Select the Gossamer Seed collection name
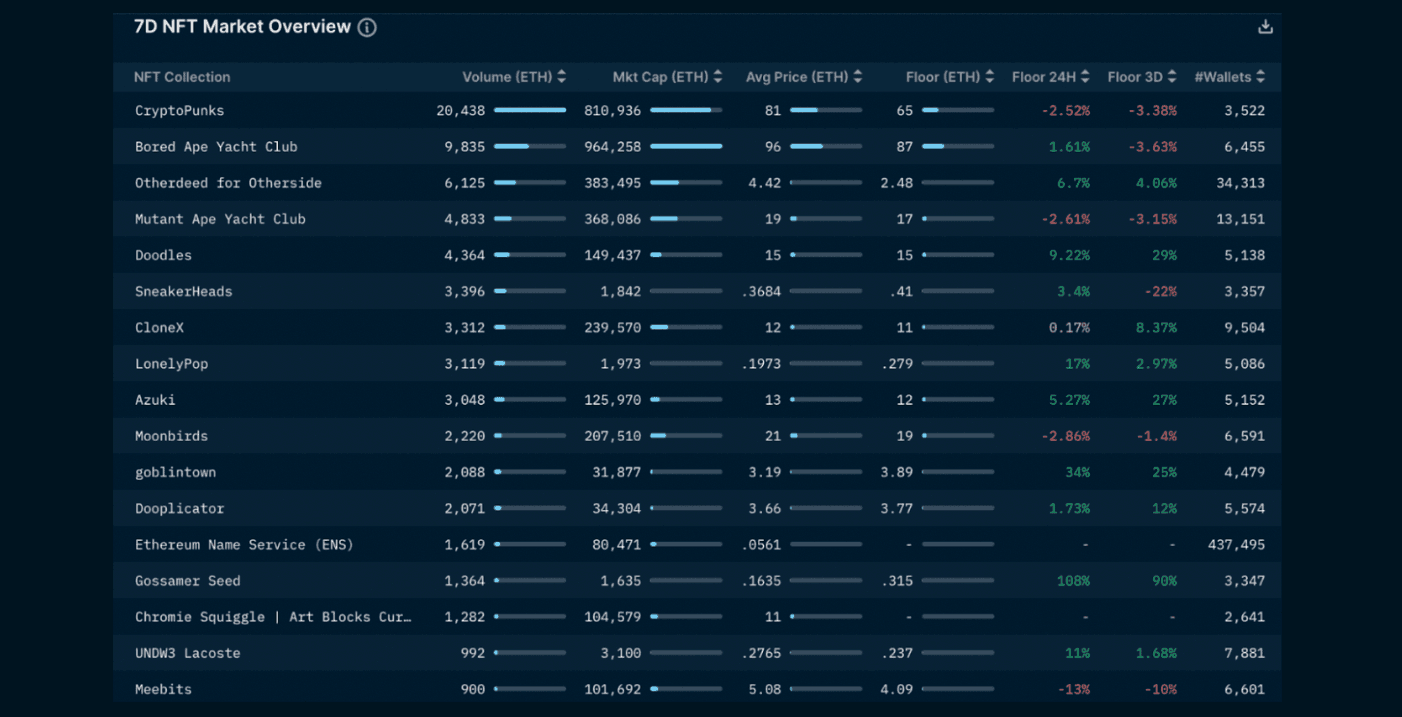Image resolution: width=1402 pixels, height=717 pixels. click(x=187, y=581)
